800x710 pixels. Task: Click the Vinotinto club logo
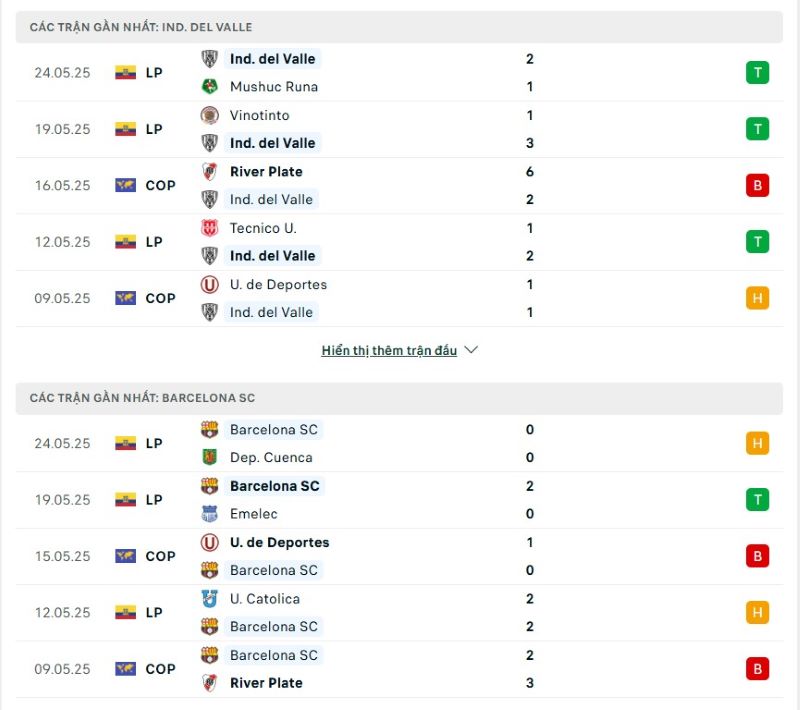209,115
